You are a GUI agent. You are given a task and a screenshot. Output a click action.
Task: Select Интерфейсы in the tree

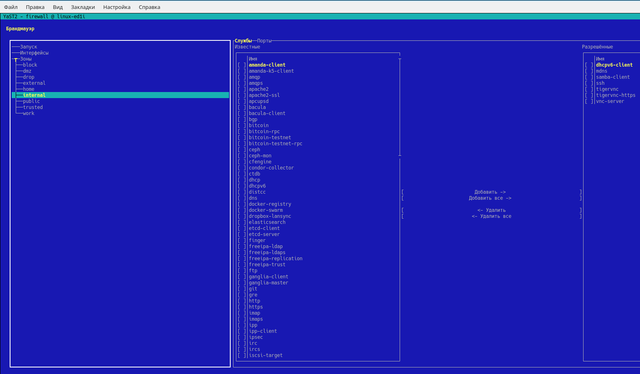[34, 53]
